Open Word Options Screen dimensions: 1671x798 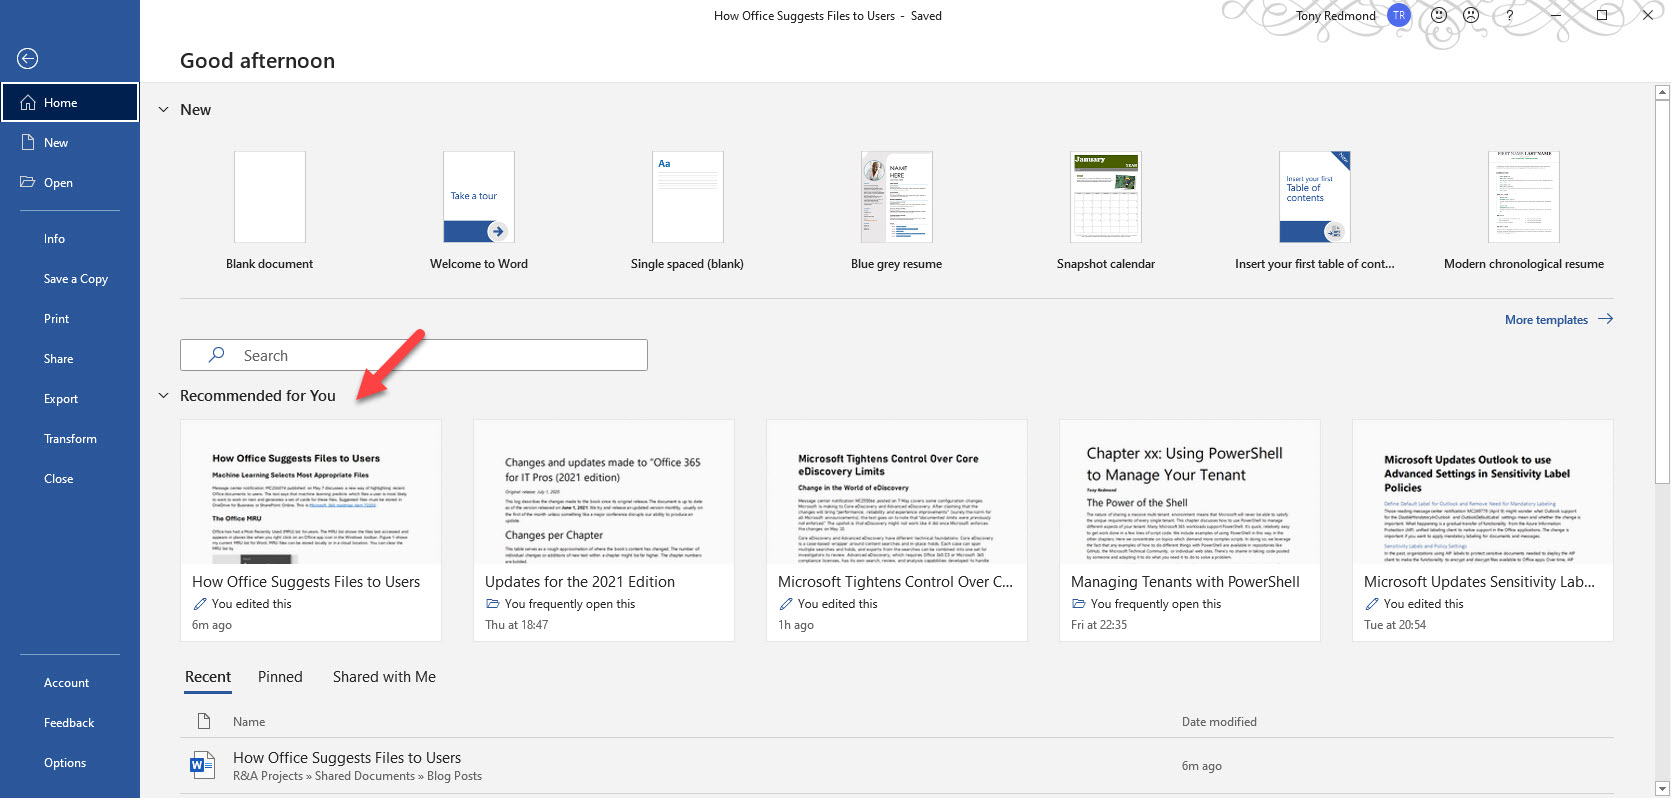65,763
